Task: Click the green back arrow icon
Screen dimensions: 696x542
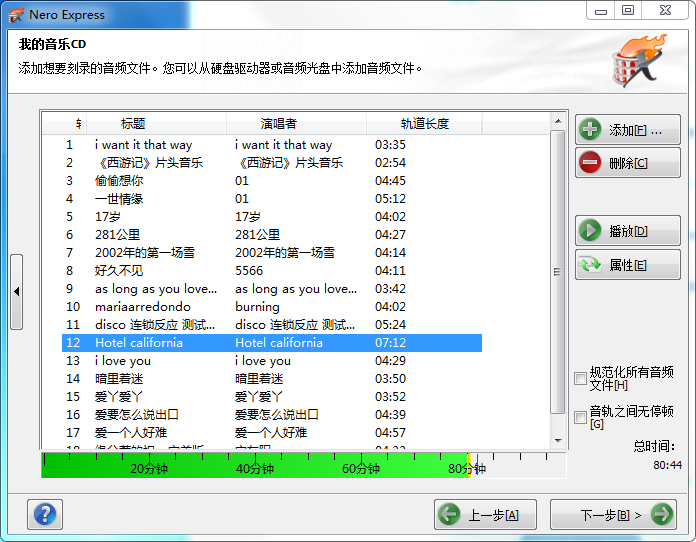Action: pos(449,515)
